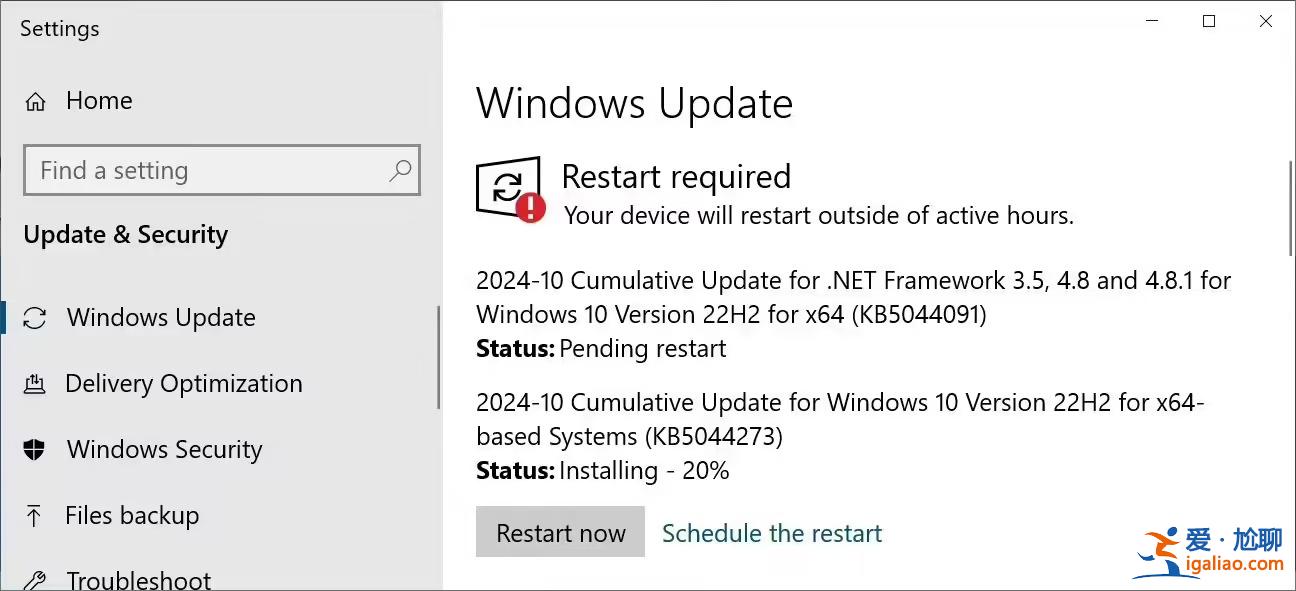This screenshot has width=1296, height=591.
Task: Select the Home icon in the sidebar
Action: click(35, 100)
